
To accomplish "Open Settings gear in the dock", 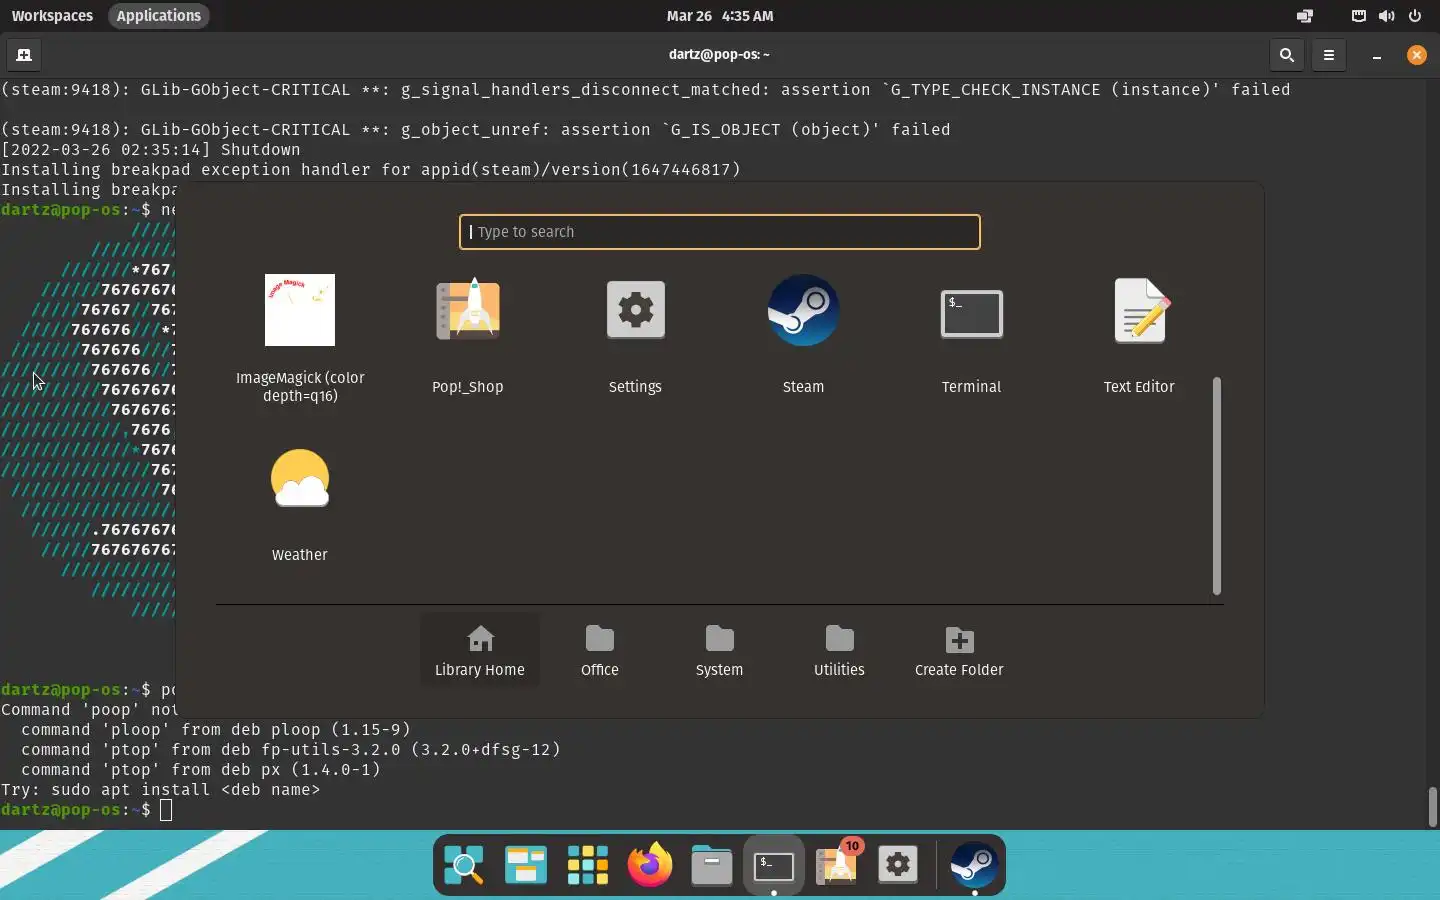I will (898, 865).
